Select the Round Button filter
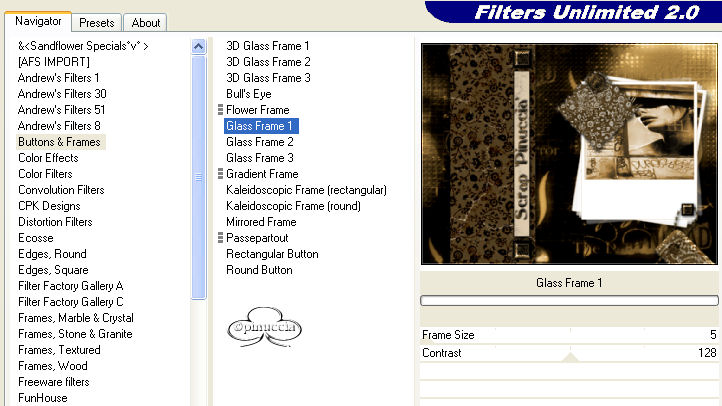 (259, 270)
